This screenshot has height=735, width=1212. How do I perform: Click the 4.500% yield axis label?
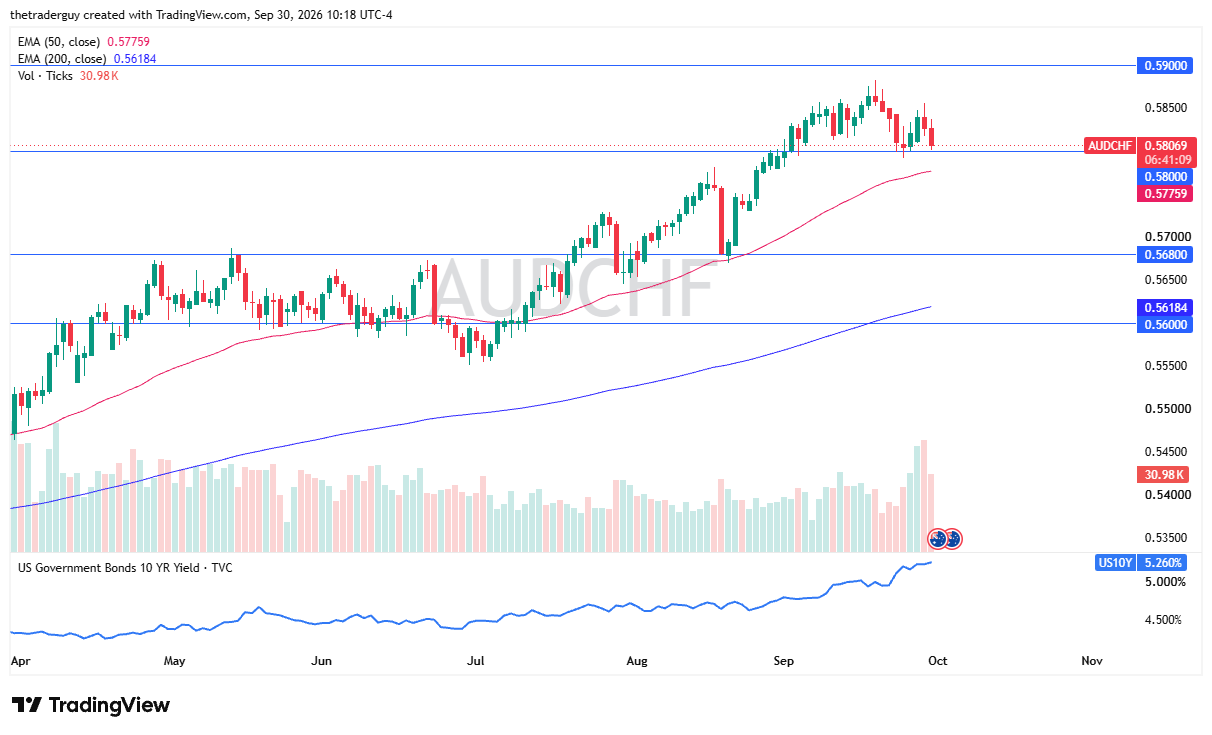[1164, 620]
